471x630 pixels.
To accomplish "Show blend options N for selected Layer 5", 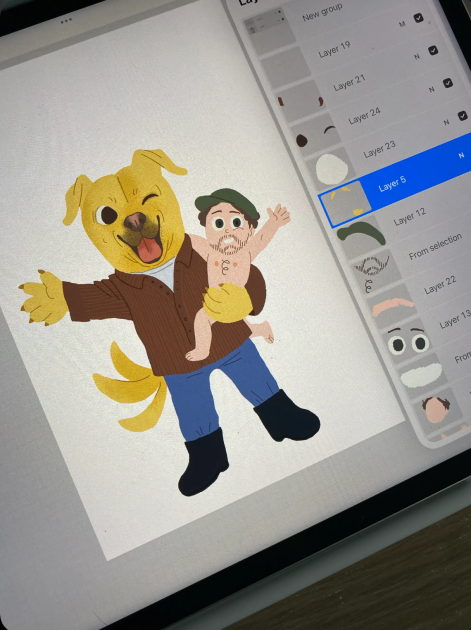I will (x=461, y=155).
